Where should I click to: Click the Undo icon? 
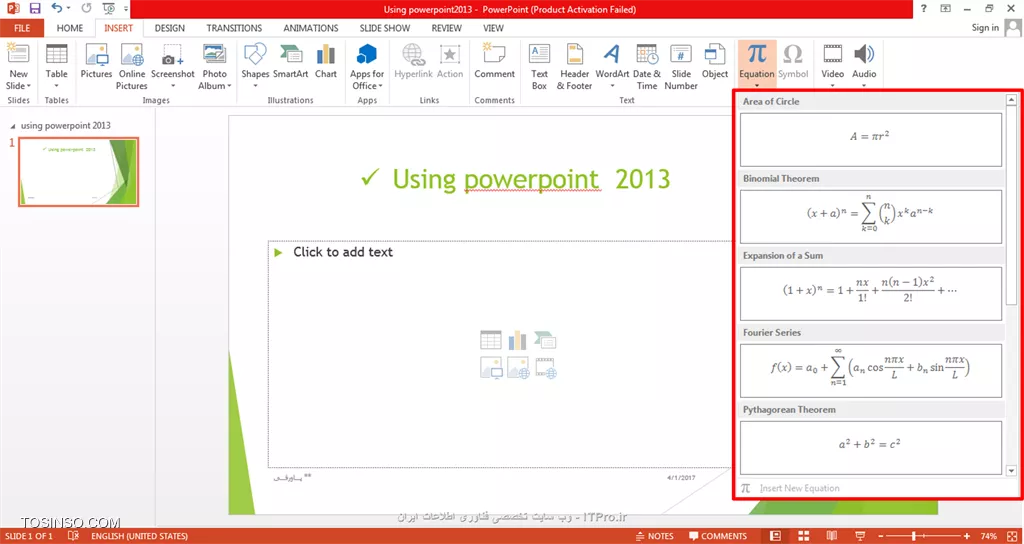pyautogui.click(x=57, y=9)
